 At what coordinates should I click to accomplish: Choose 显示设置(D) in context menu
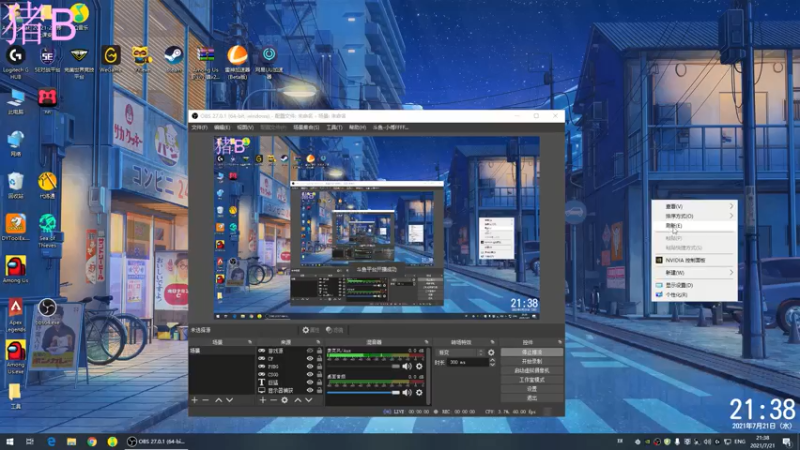pyautogui.click(x=694, y=285)
